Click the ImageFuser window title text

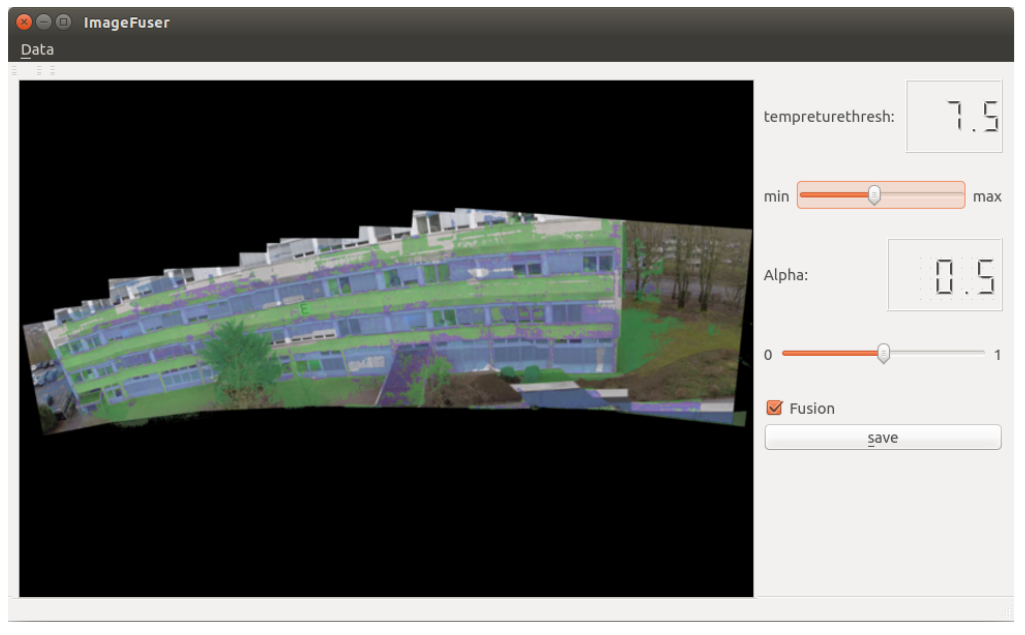click(127, 22)
